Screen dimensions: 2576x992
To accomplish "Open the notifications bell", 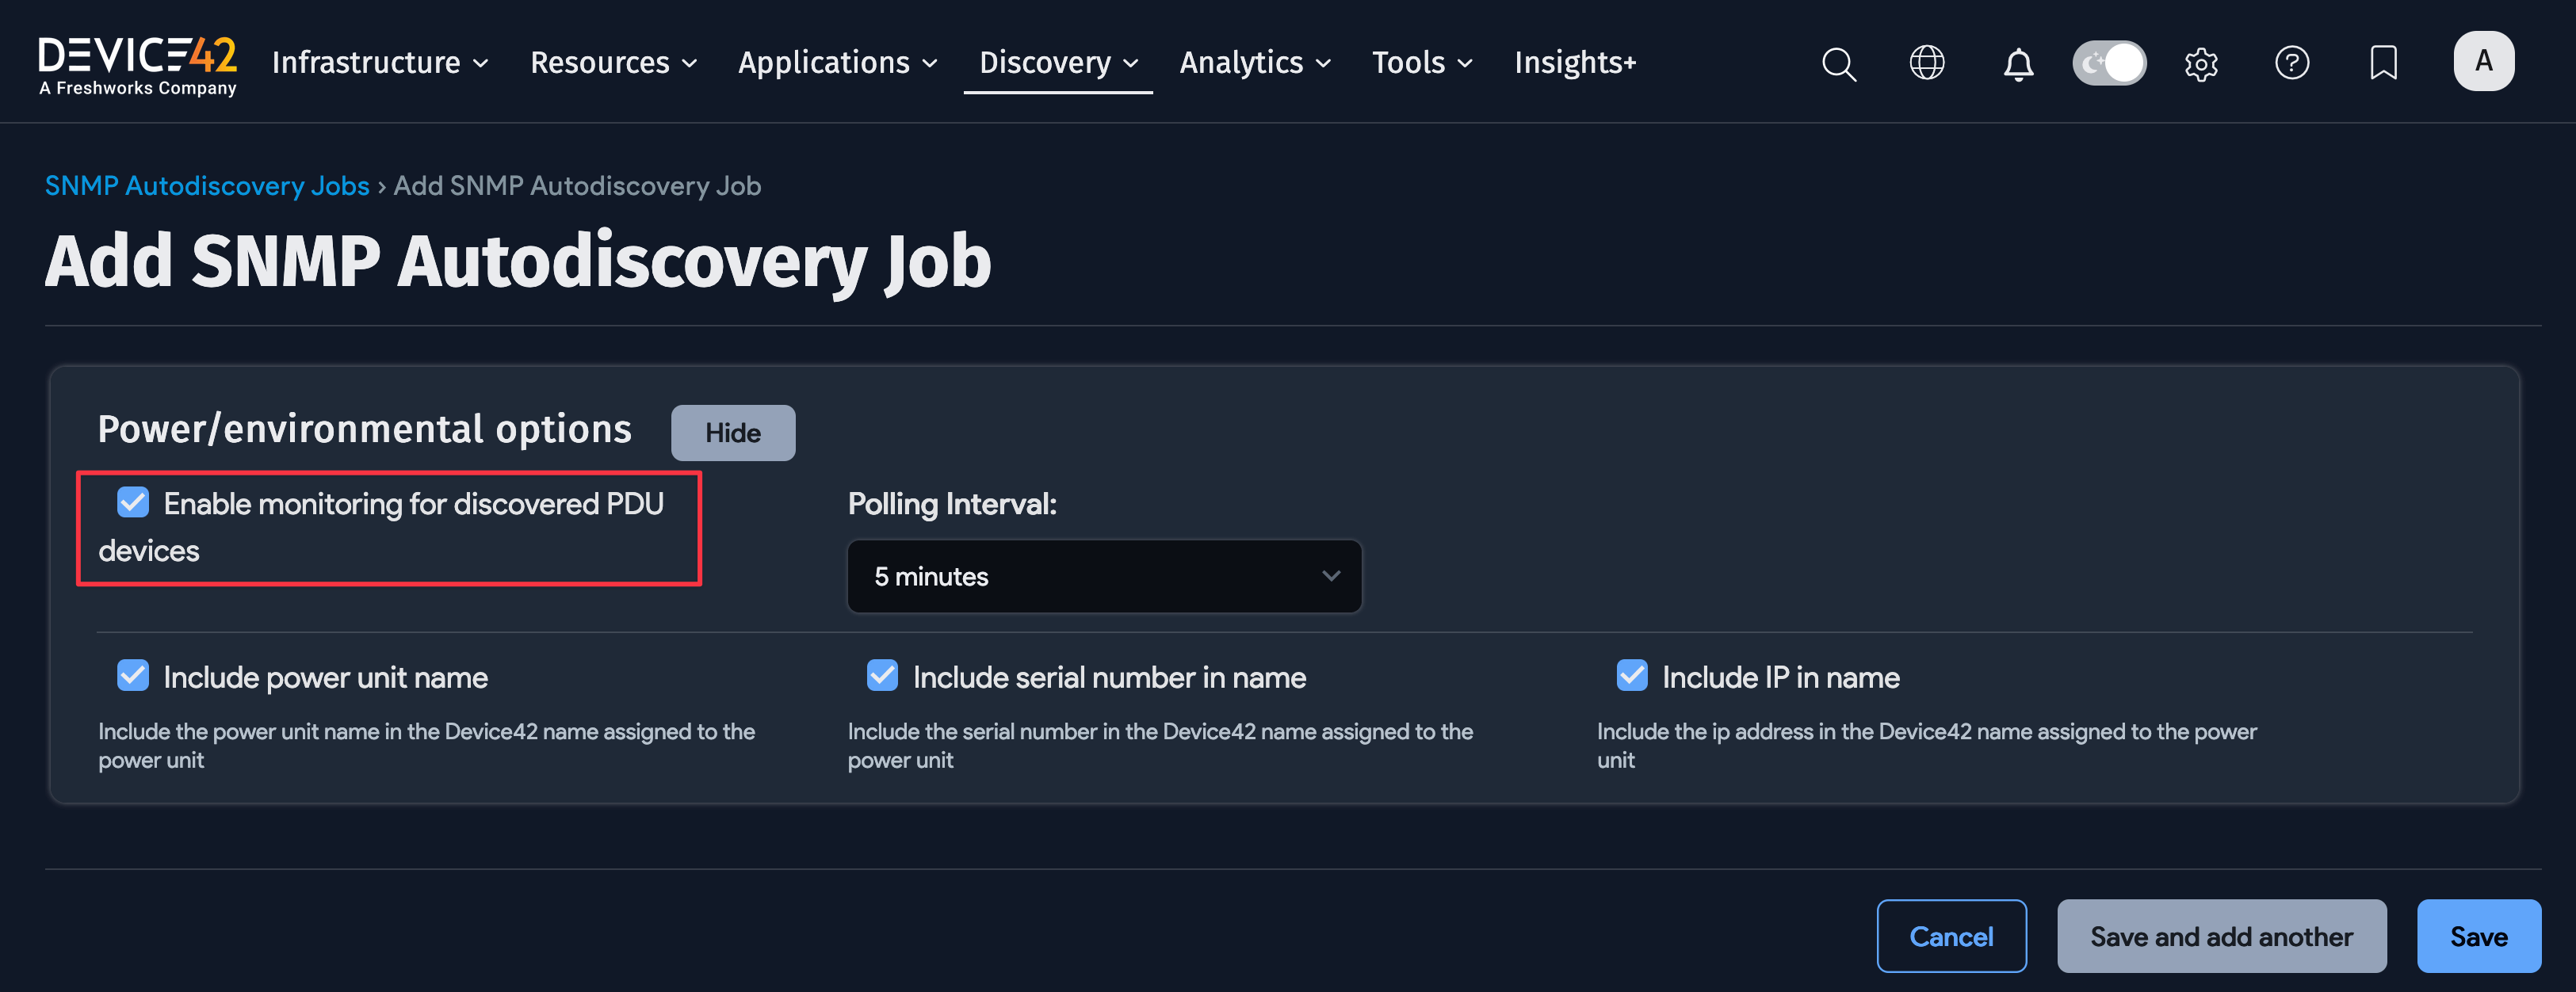I will (2018, 63).
